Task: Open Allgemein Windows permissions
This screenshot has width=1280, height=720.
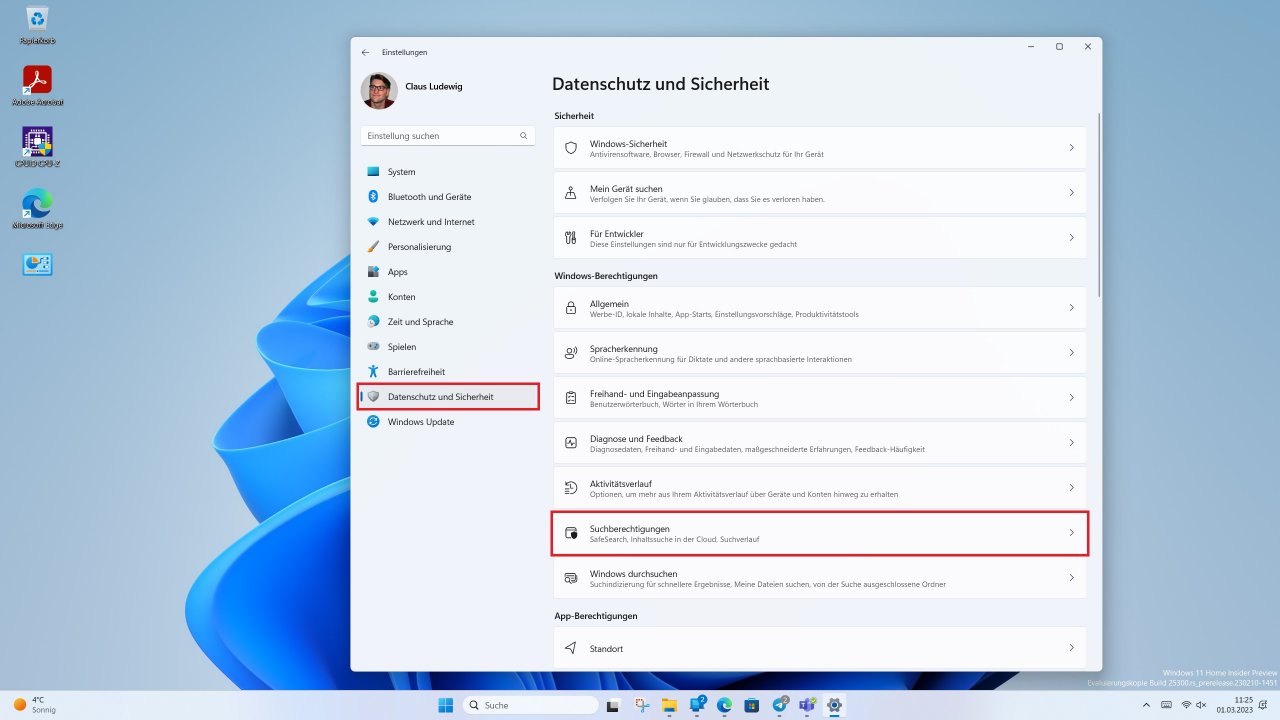Action: click(820, 308)
